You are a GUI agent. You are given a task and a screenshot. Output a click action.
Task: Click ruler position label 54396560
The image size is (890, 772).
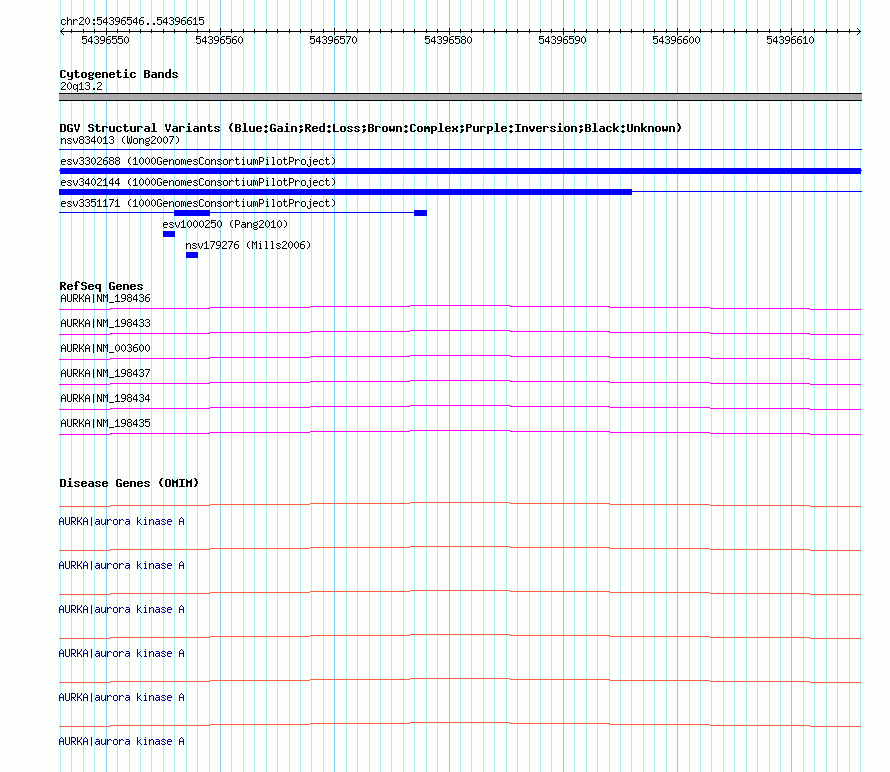pos(220,40)
